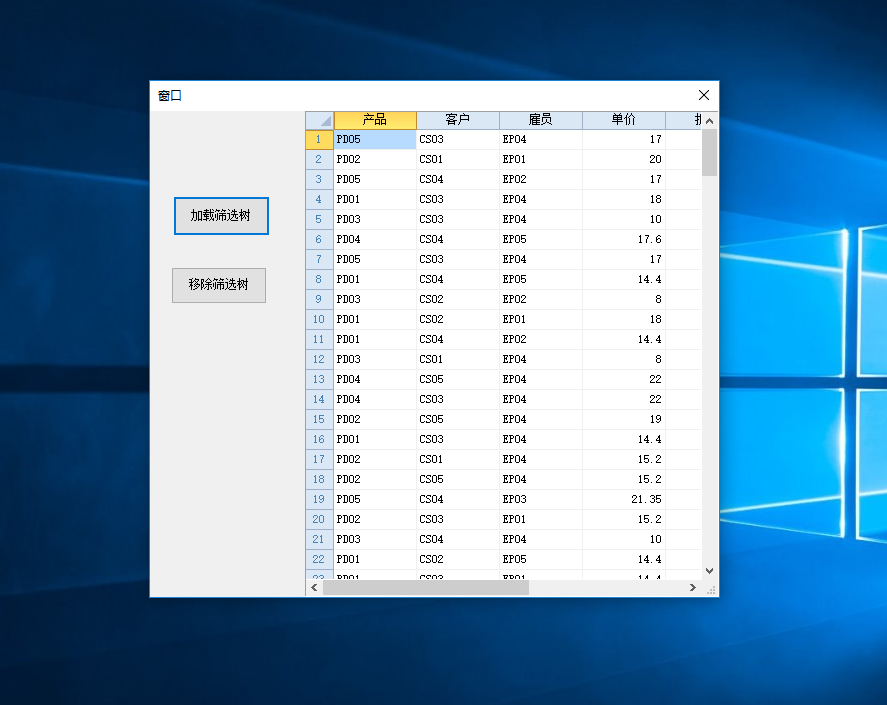The height and width of the screenshot is (705, 887).
Task: Select the EP05 cell in row 22
Action: click(541, 560)
